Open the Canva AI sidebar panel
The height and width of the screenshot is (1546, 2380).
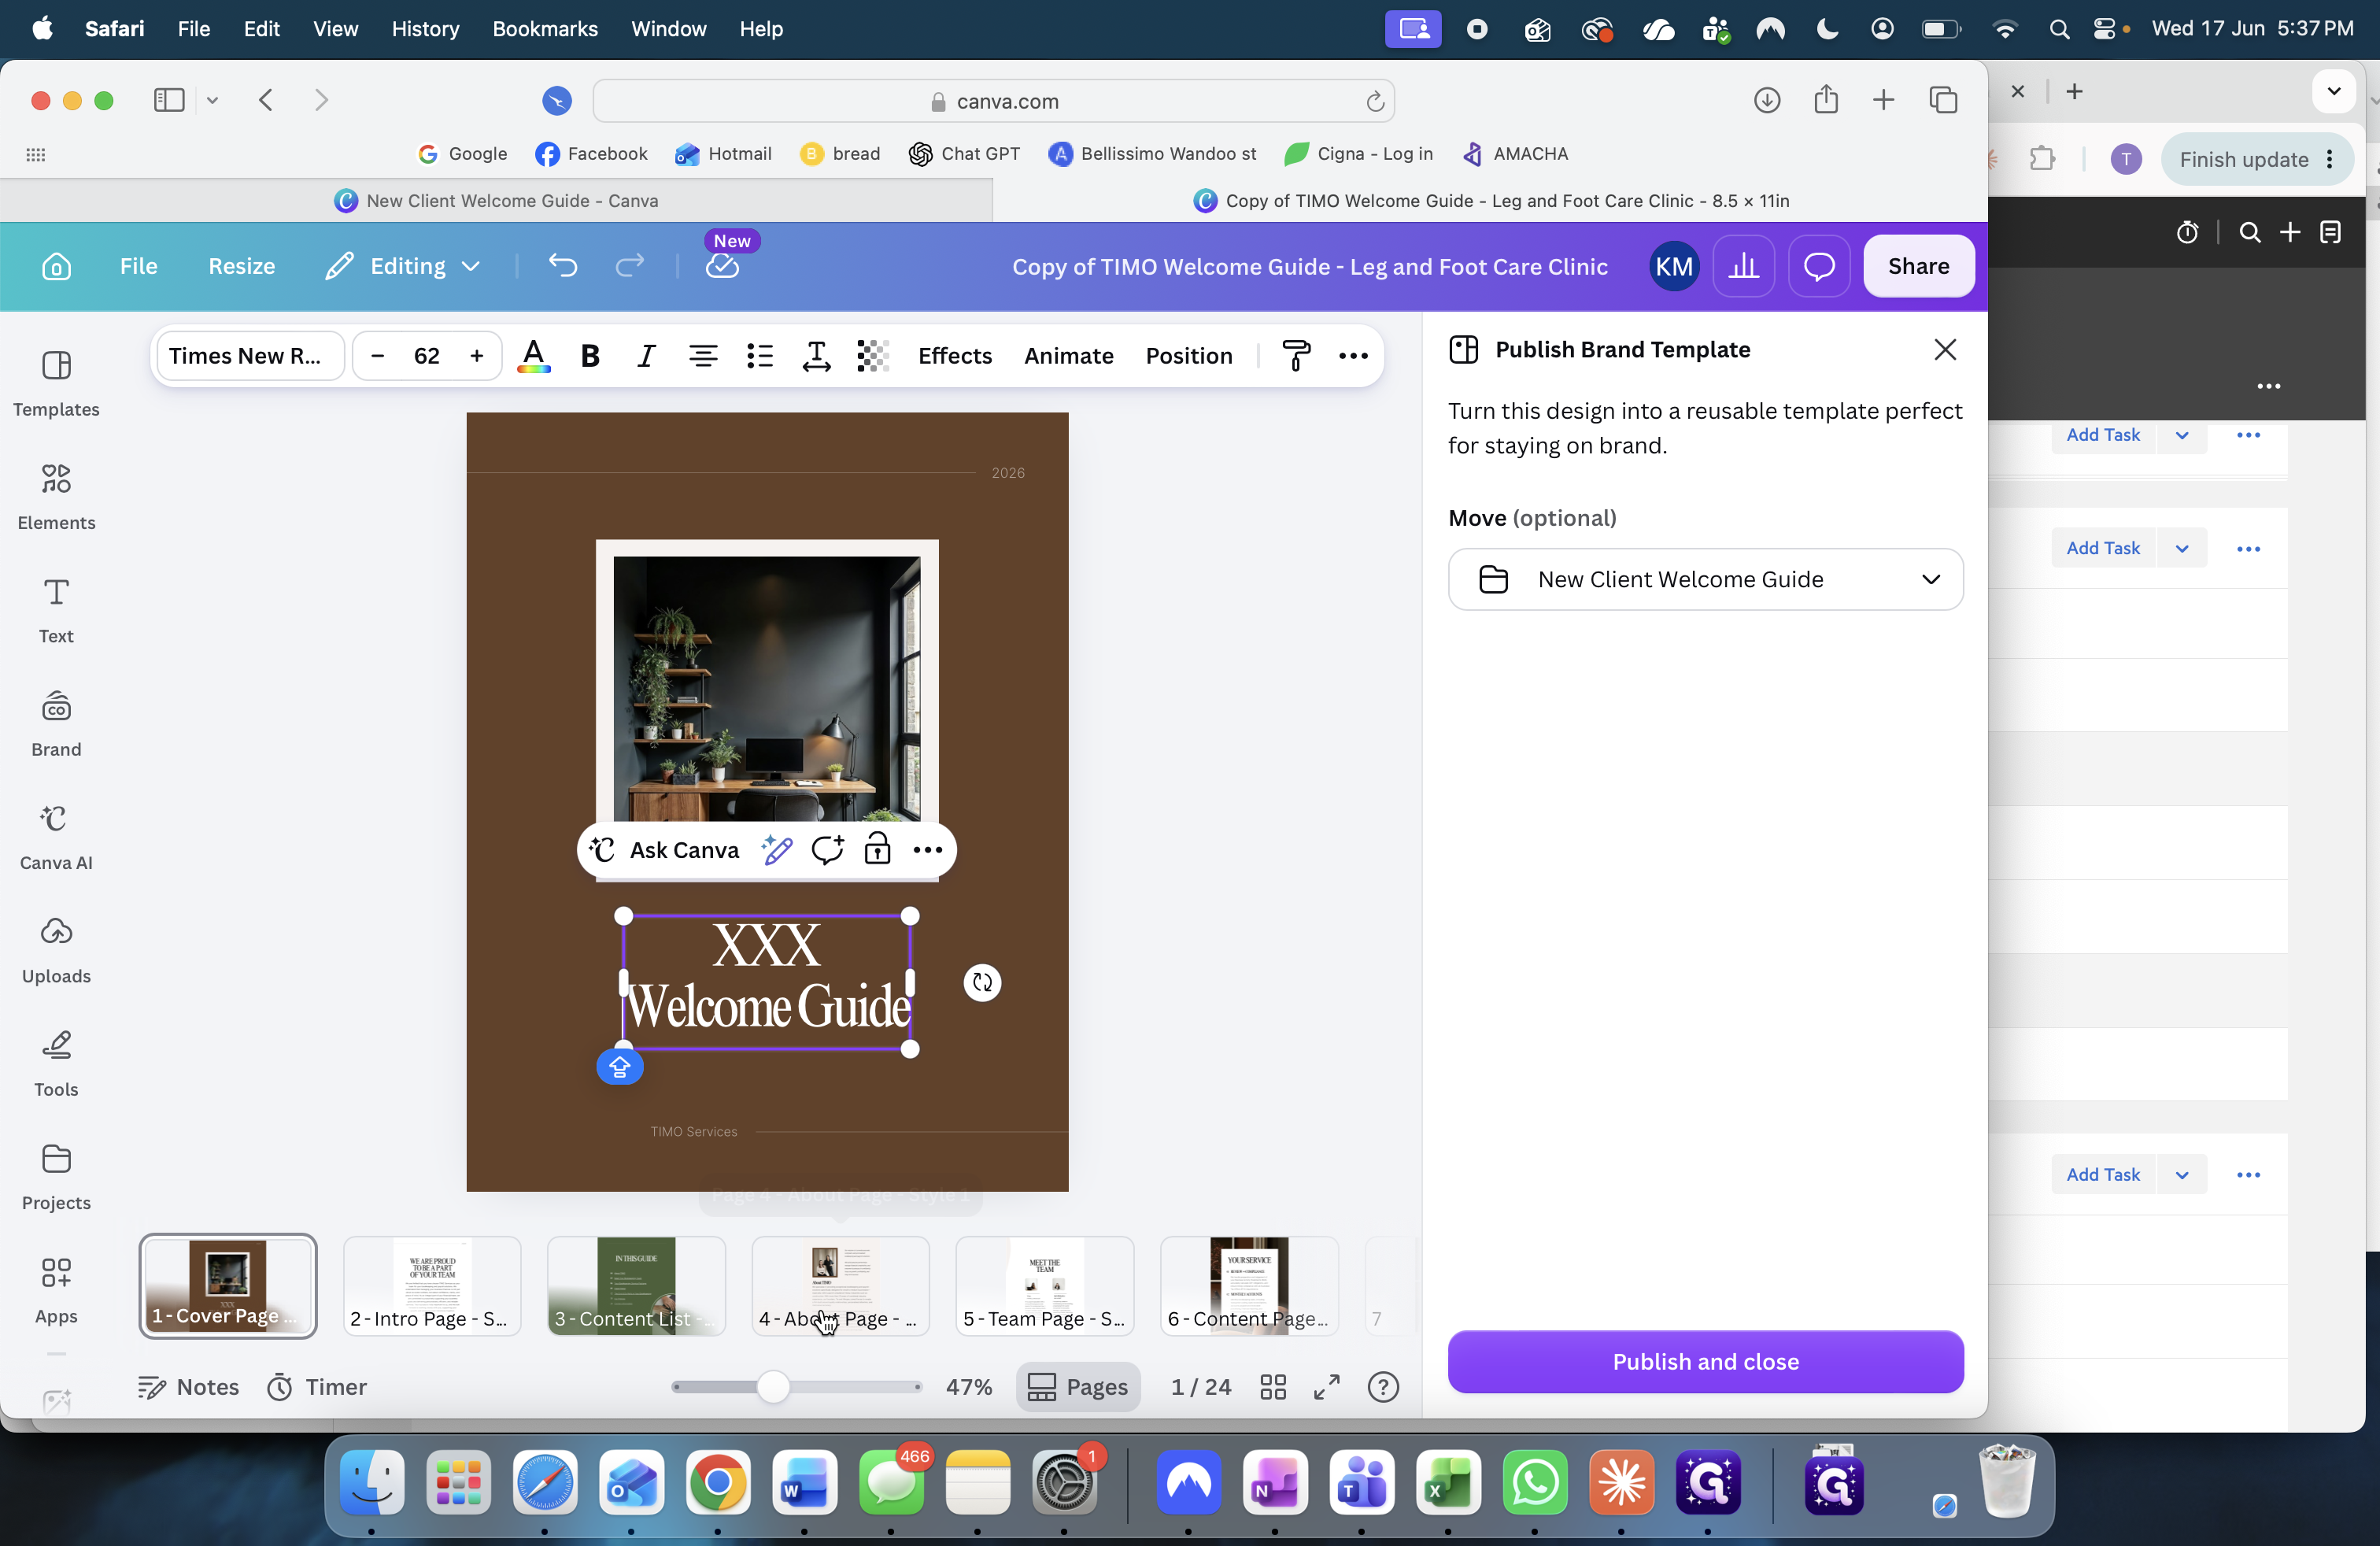pos(56,836)
